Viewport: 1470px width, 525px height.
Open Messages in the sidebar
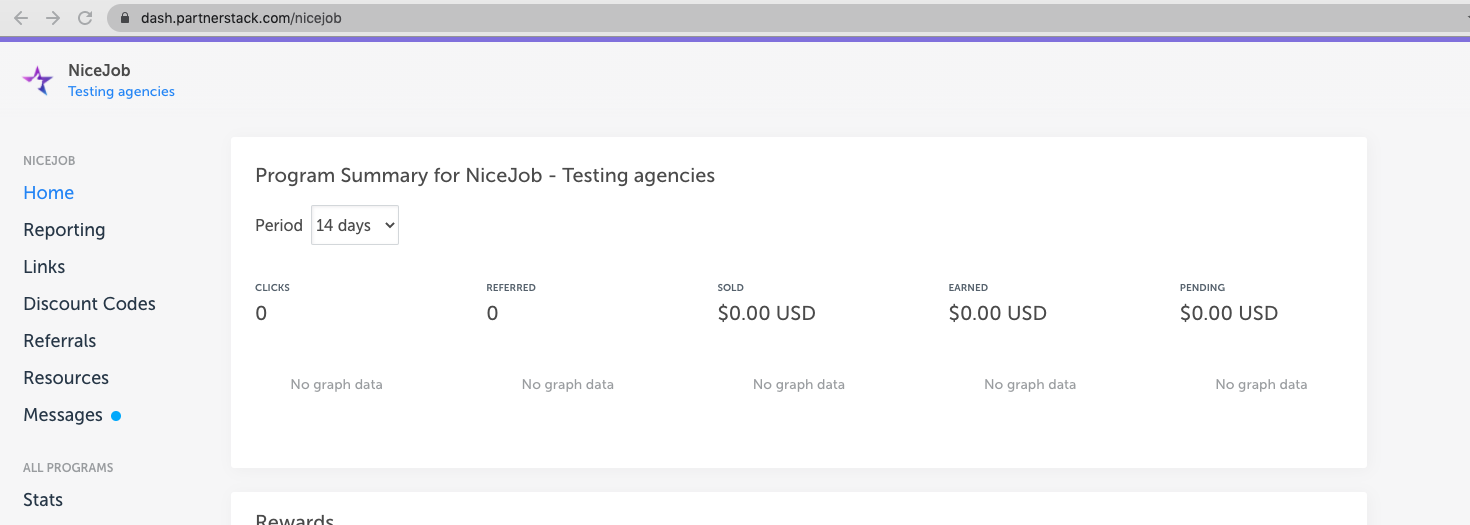pos(63,415)
